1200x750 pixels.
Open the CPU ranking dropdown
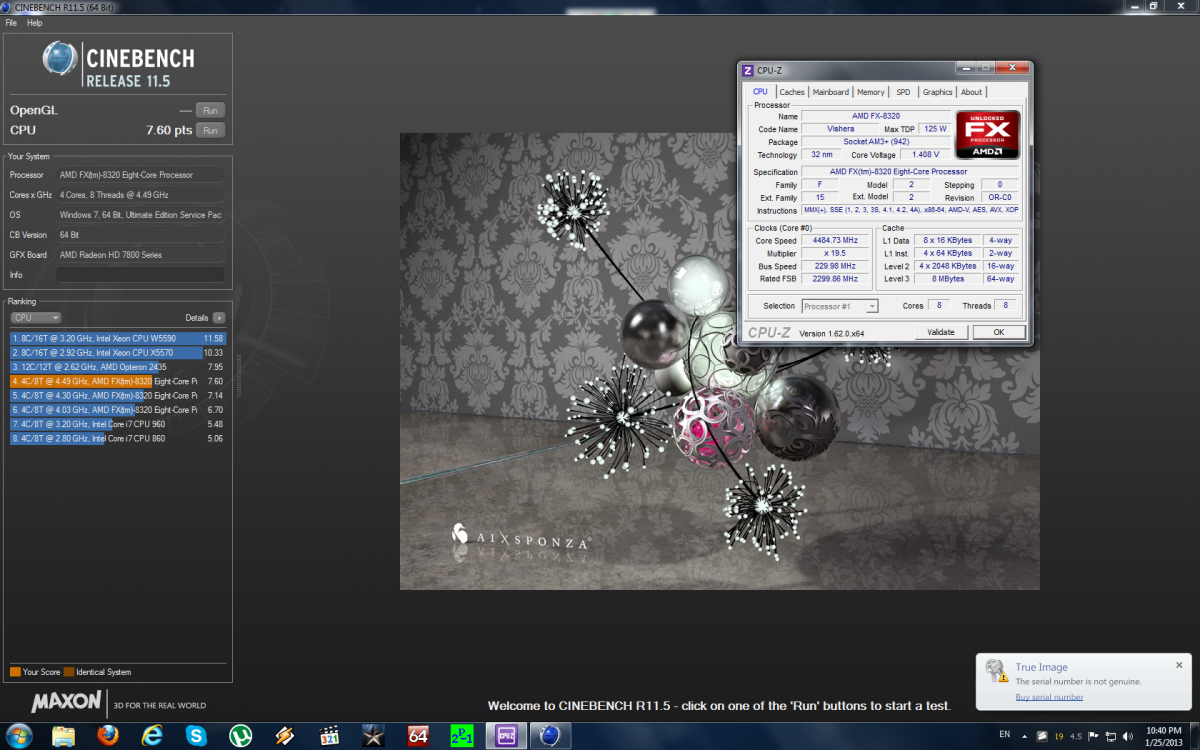36,317
